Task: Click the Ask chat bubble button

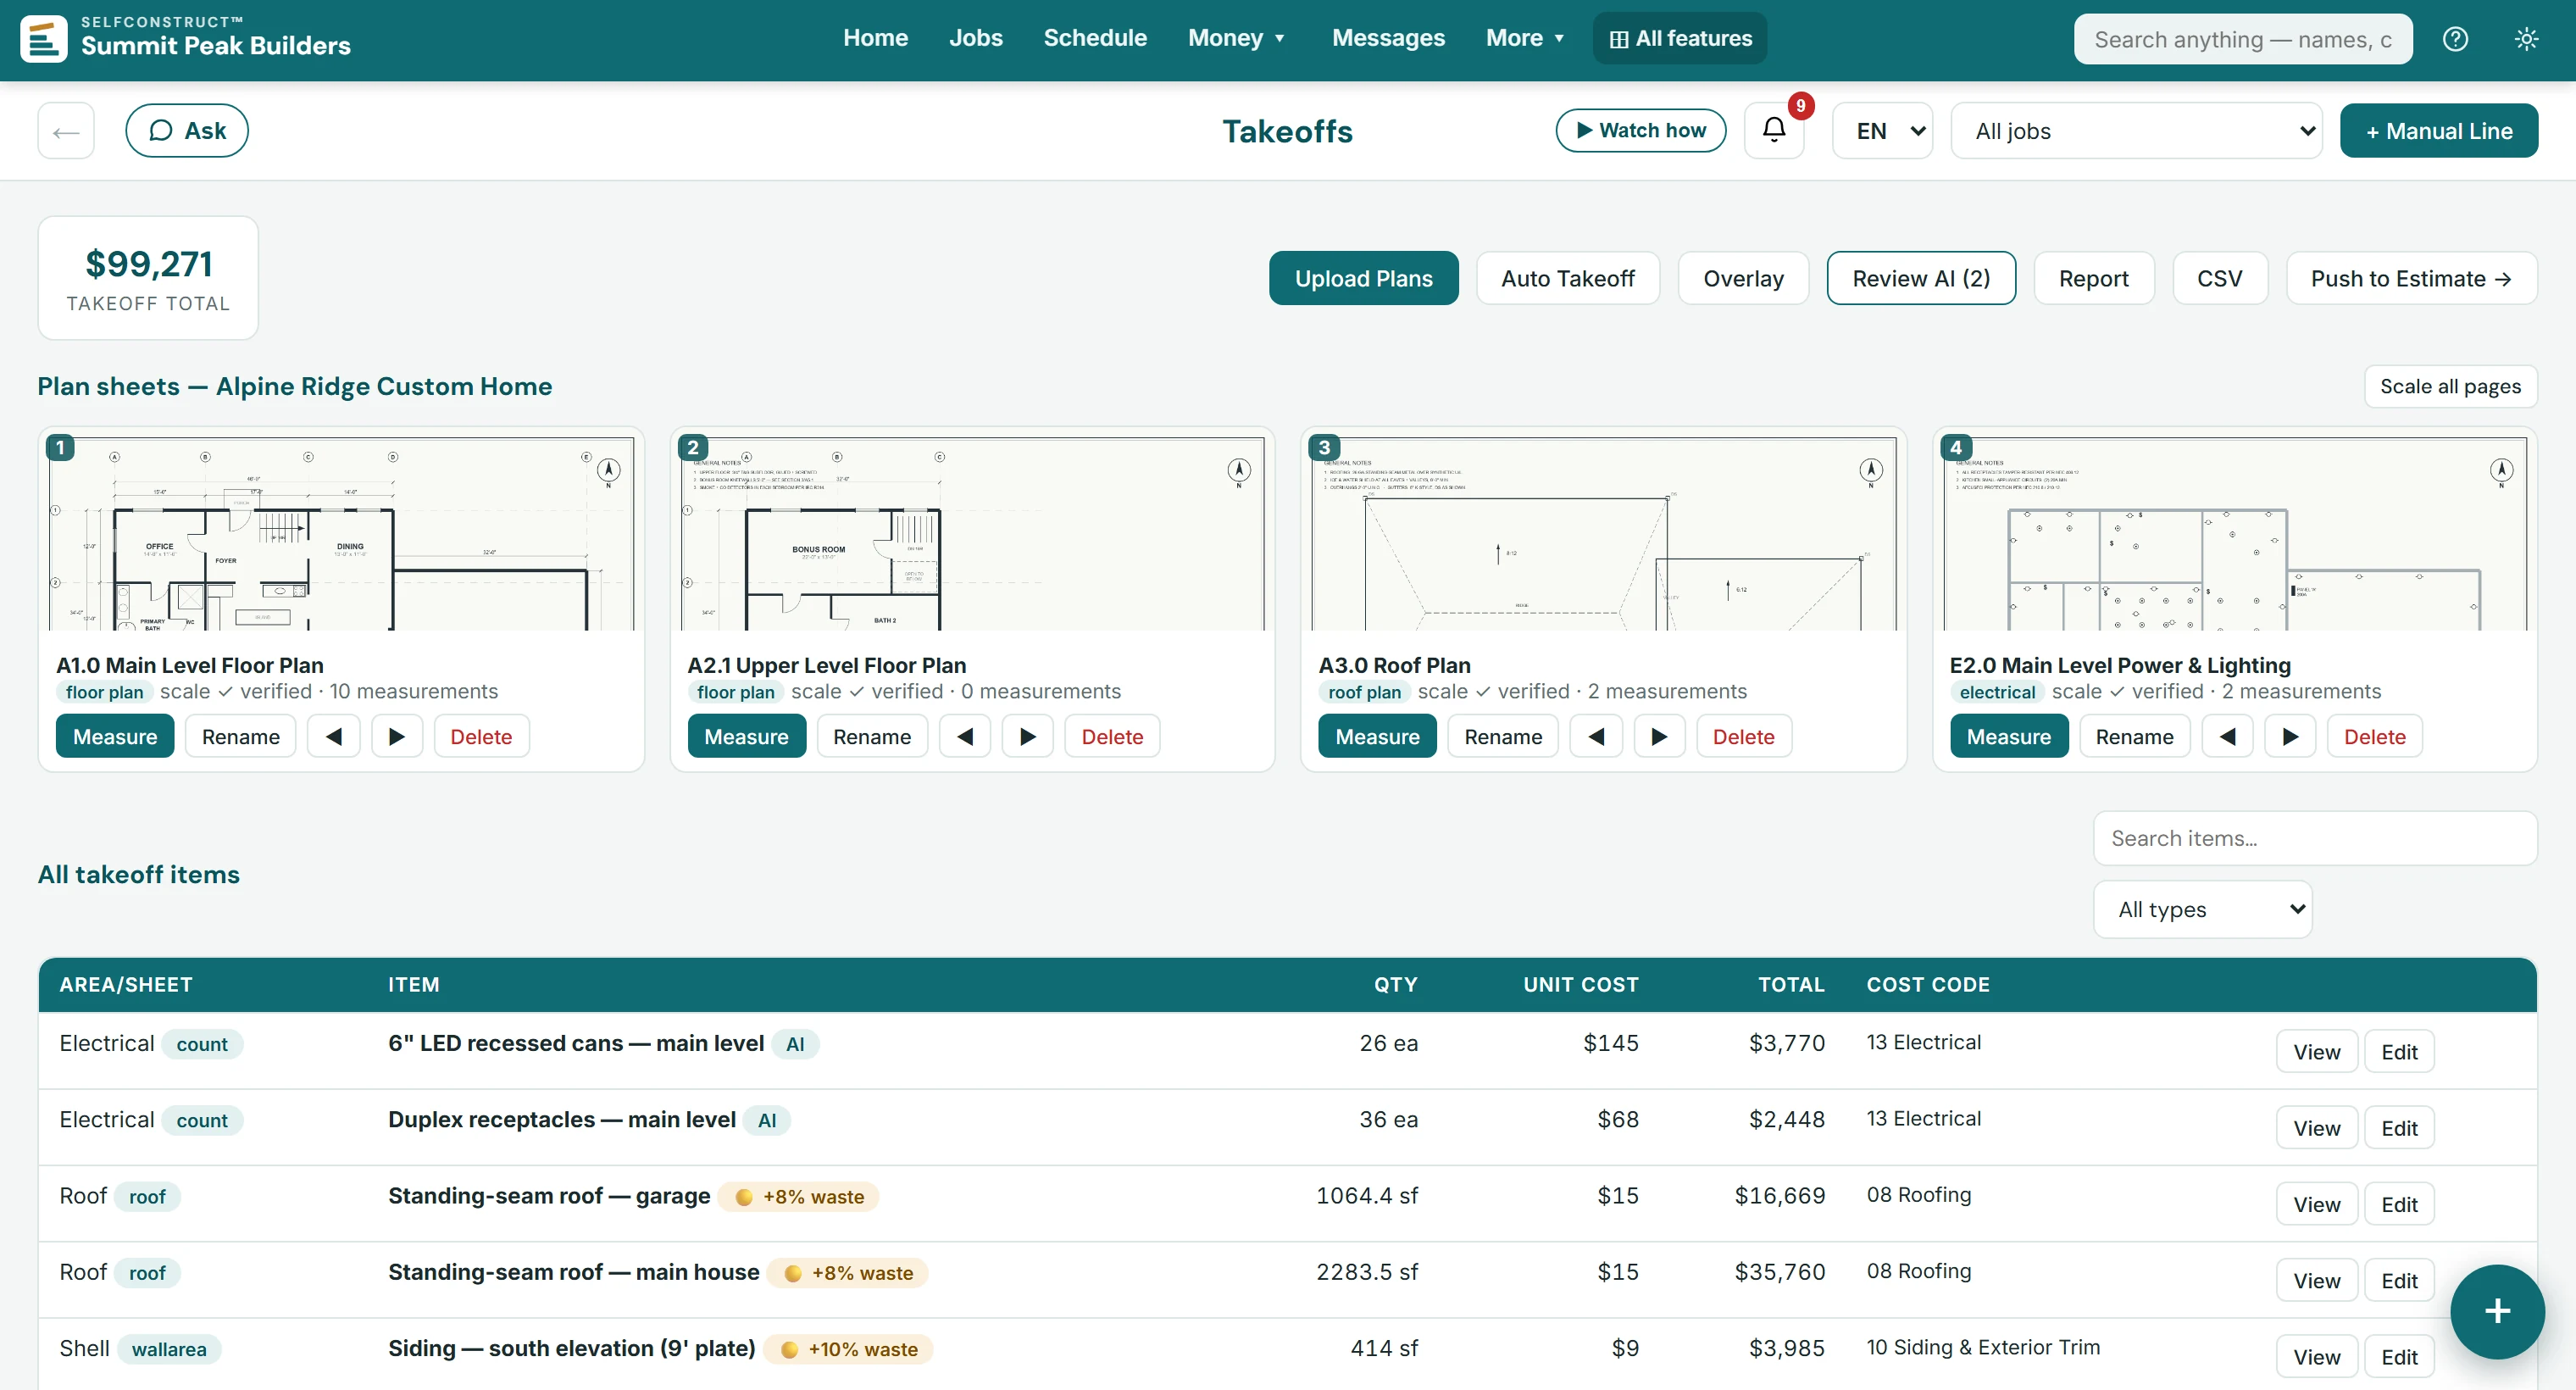Action: [187, 131]
